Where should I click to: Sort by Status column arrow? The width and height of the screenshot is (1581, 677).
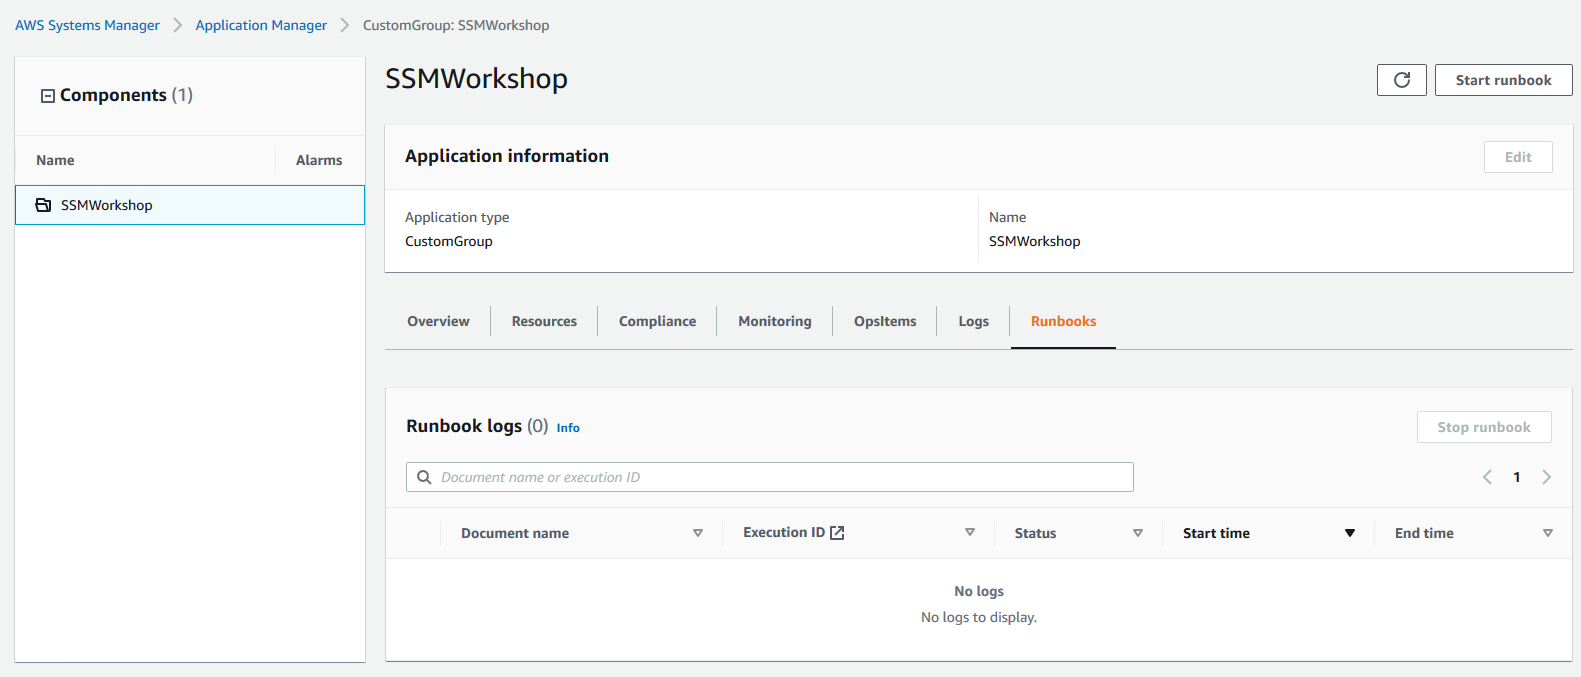(x=1138, y=533)
